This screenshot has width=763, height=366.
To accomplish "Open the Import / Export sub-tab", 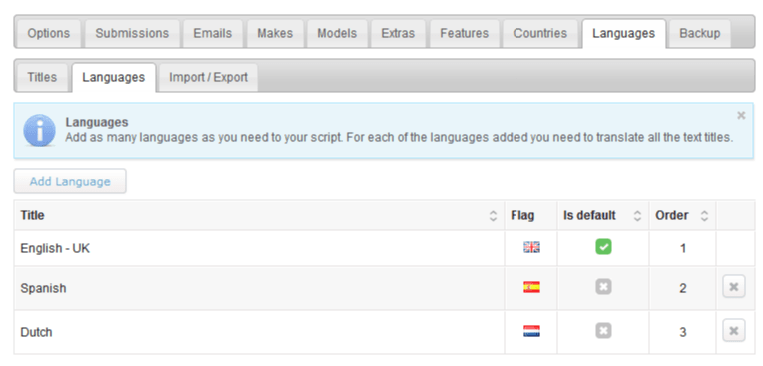I will 208,77.
